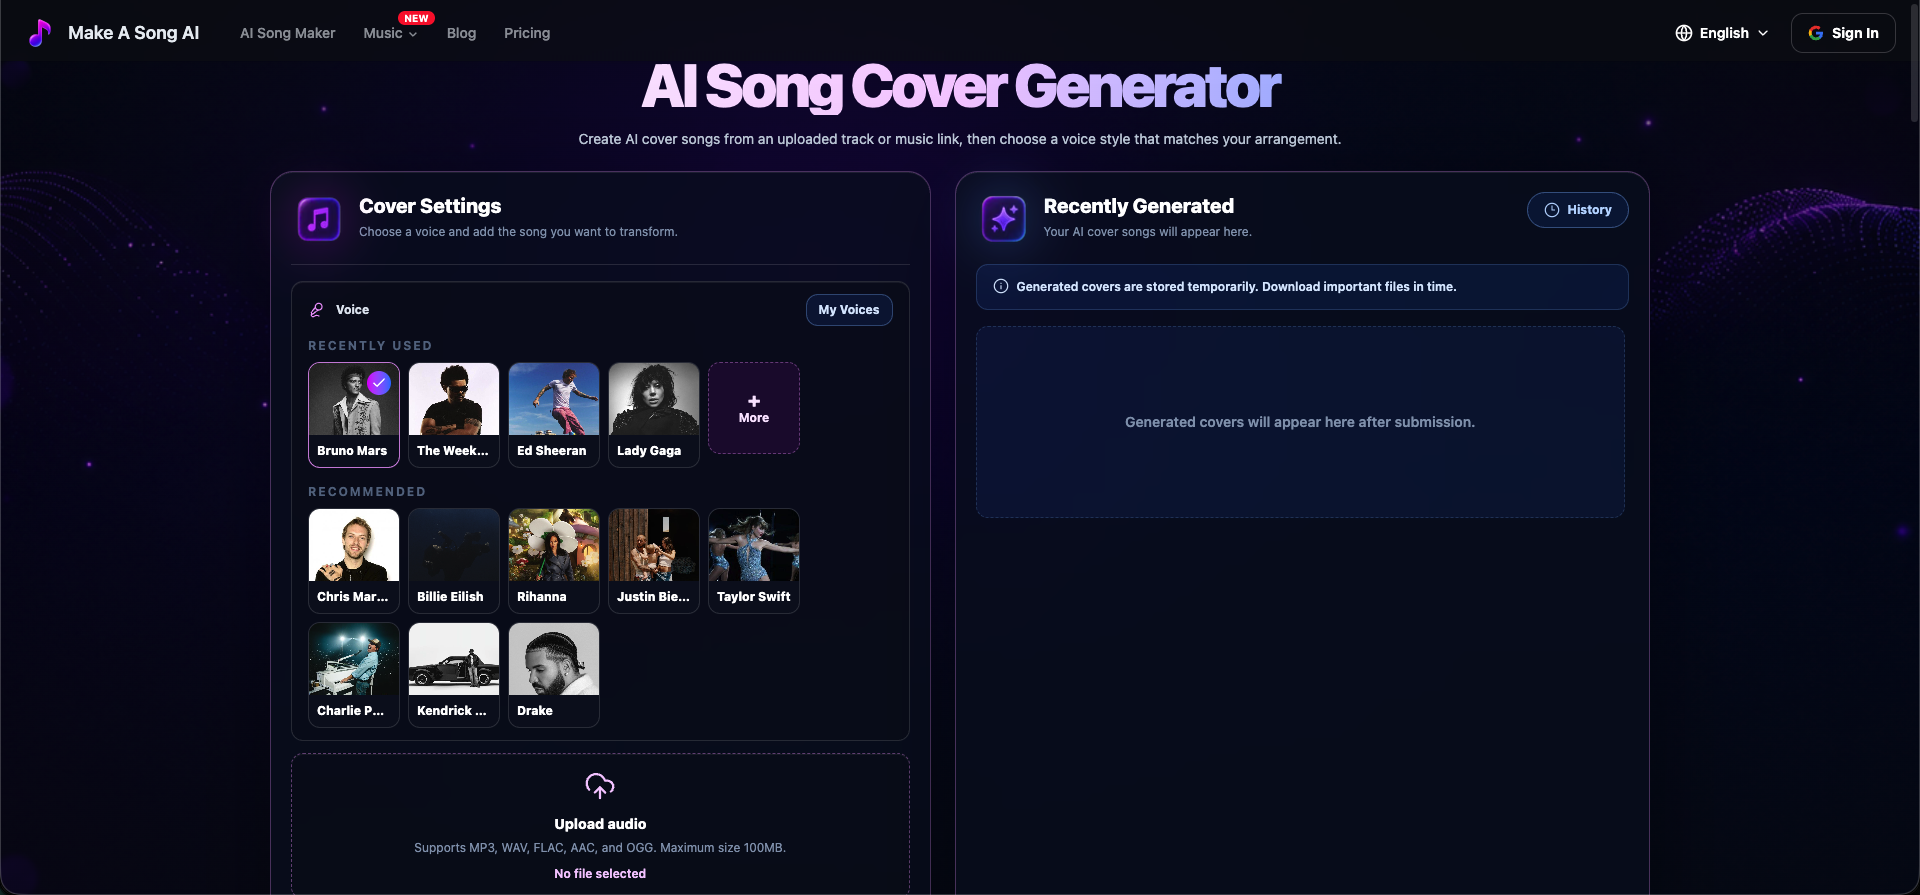Open the History panel
This screenshot has width=1920, height=895.
1577,210
